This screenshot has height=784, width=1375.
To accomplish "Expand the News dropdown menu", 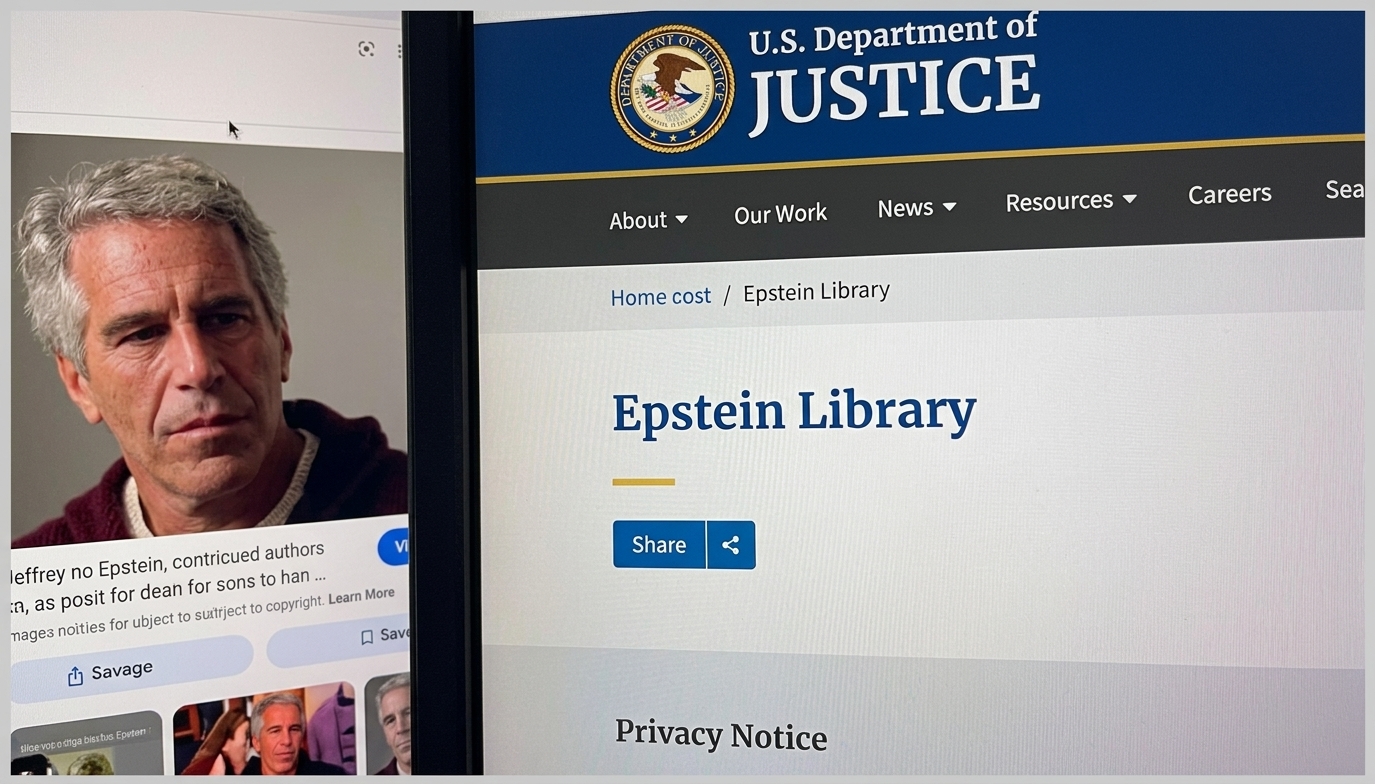I will [916, 208].
